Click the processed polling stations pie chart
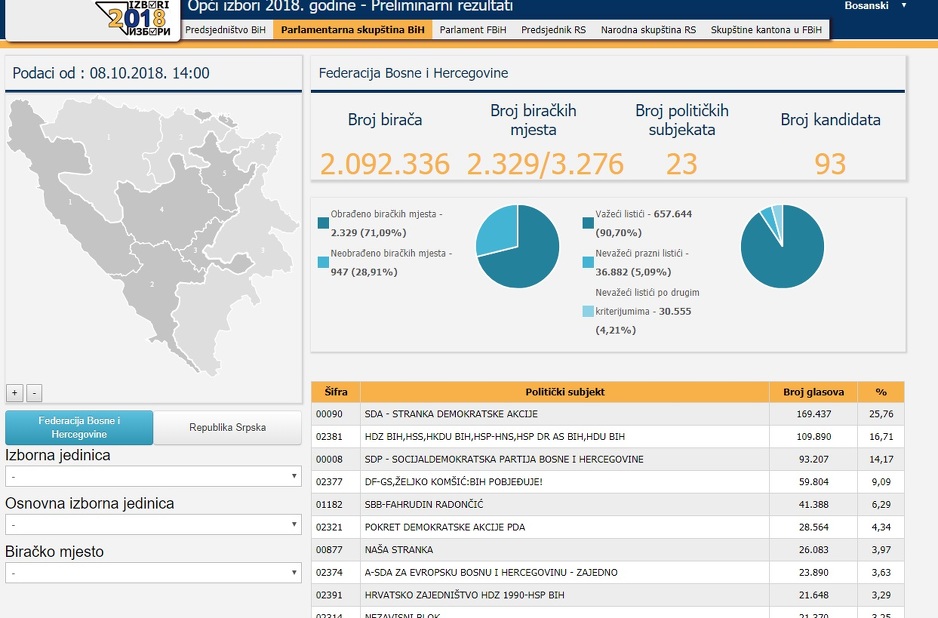Viewport: 938px width, 618px height. pos(517,246)
